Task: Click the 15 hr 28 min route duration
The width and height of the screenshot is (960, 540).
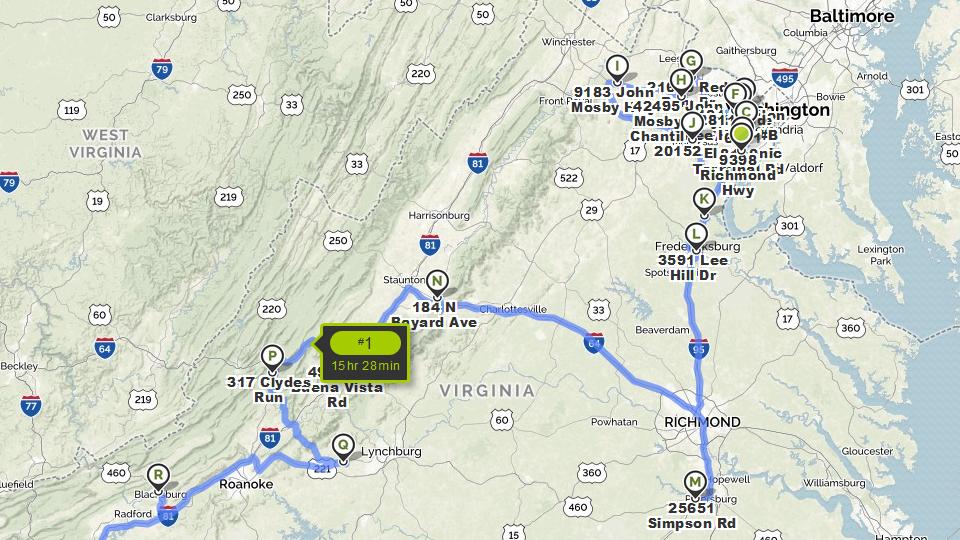Action: pos(366,366)
